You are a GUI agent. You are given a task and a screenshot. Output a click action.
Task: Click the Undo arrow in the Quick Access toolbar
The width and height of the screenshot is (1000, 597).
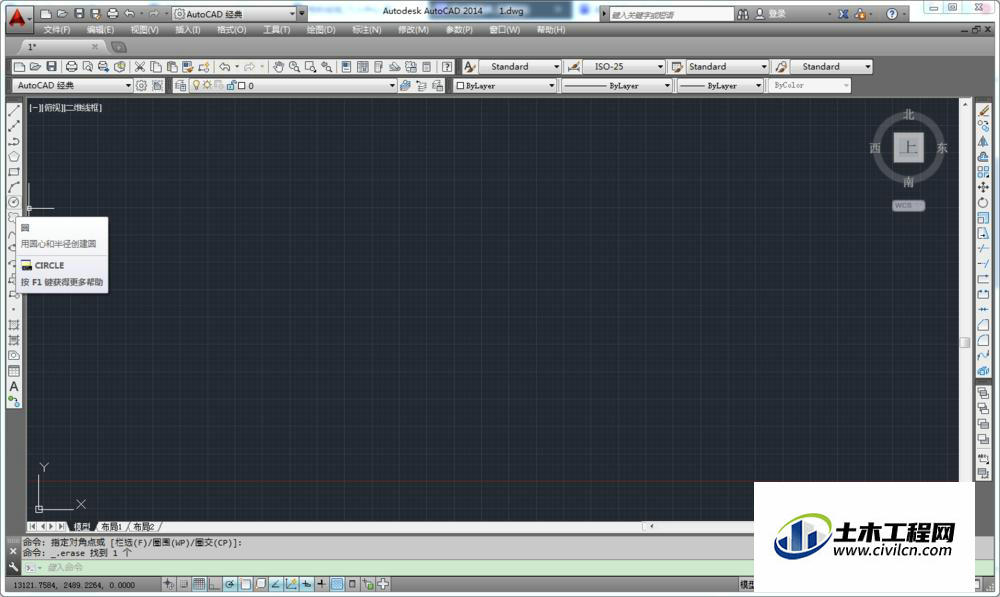[129, 13]
